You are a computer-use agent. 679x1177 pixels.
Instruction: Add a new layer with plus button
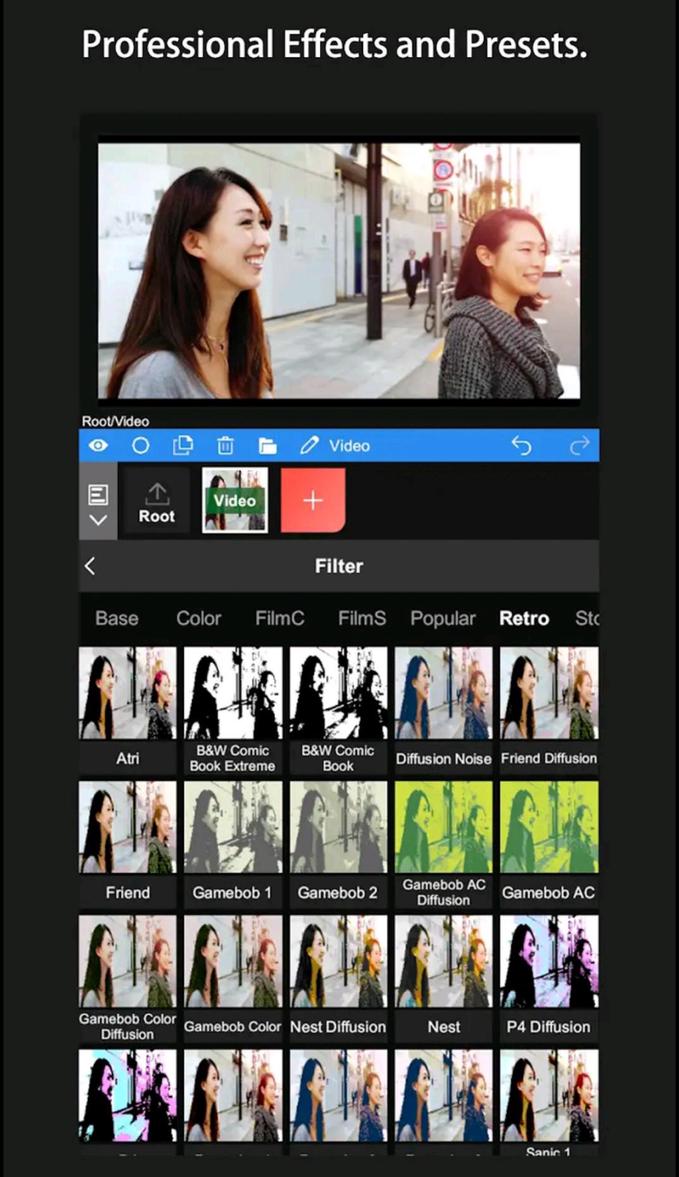pyautogui.click(x=313, y=500)
